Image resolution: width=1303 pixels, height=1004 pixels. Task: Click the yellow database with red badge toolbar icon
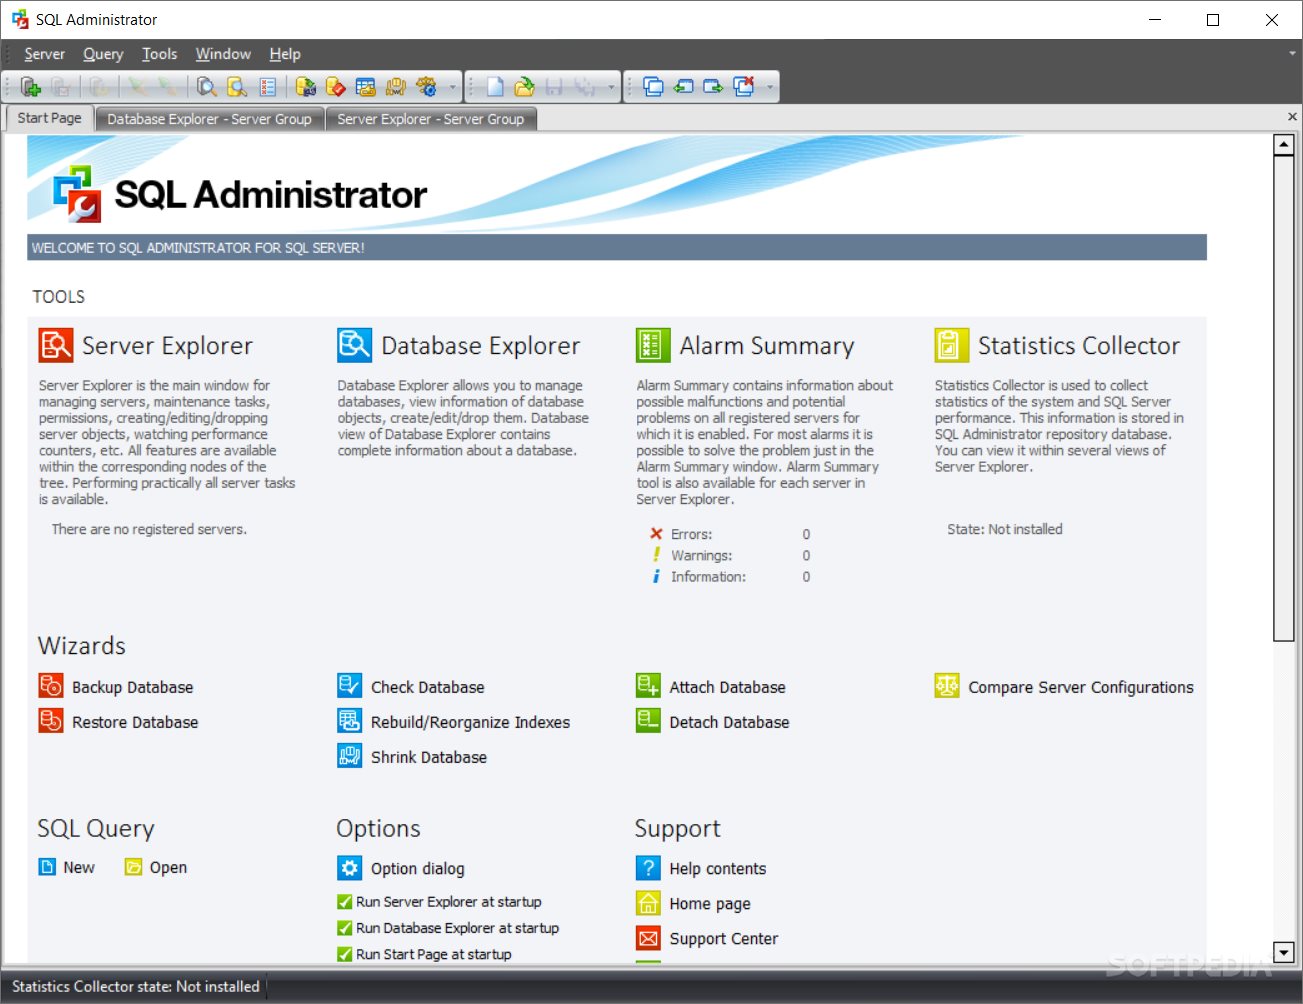coord(336,87)
